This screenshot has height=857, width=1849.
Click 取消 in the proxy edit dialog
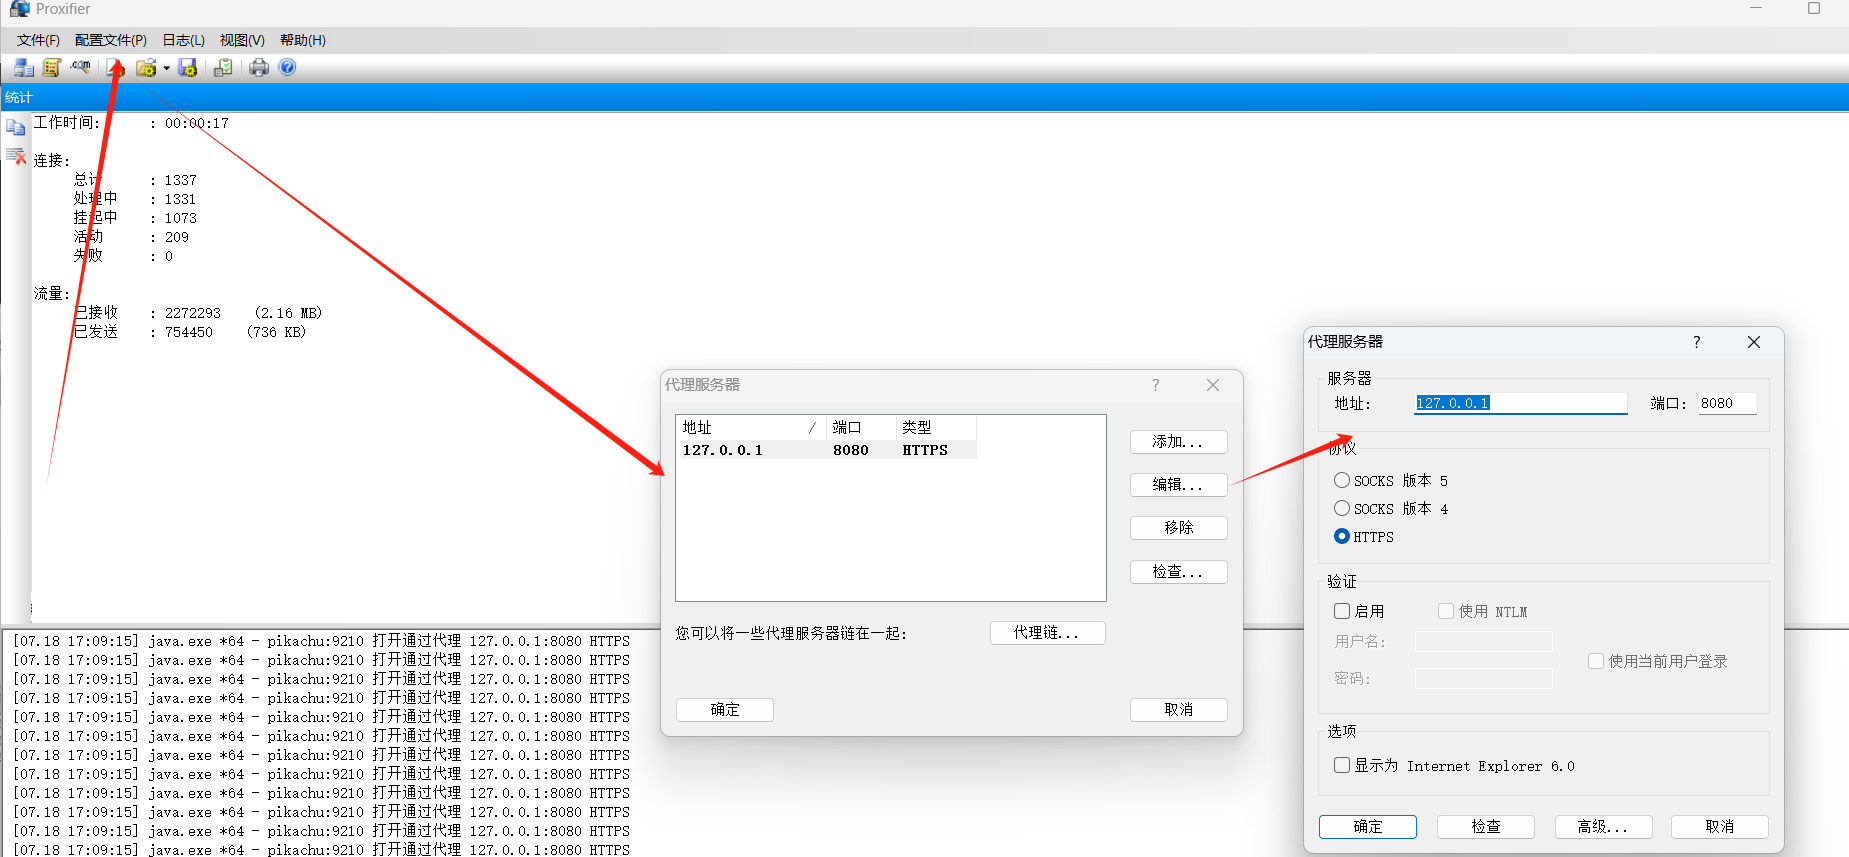tap(1720, 827)
